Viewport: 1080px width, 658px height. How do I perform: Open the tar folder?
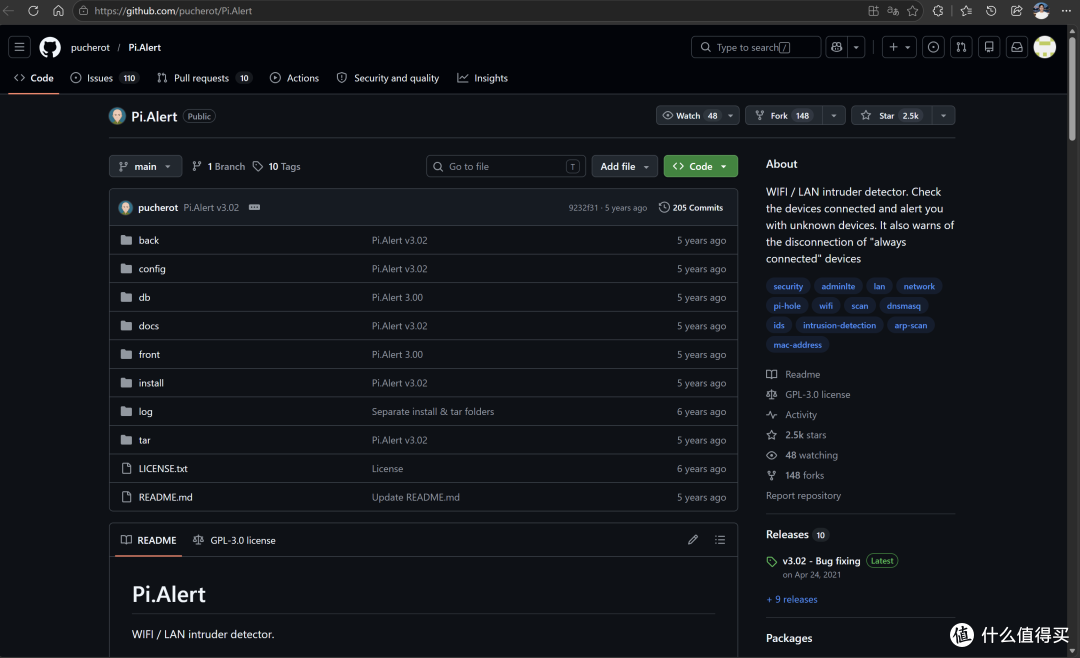pyautogui.click(x=144, y=440)
